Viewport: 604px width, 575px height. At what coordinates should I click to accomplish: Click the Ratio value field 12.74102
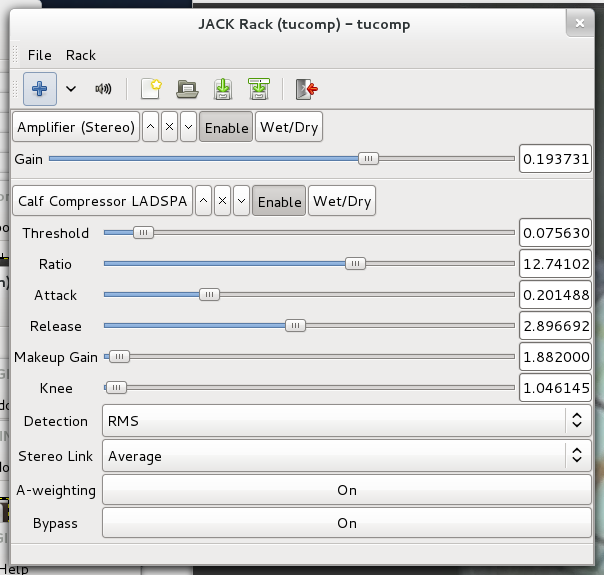[555, 264]
